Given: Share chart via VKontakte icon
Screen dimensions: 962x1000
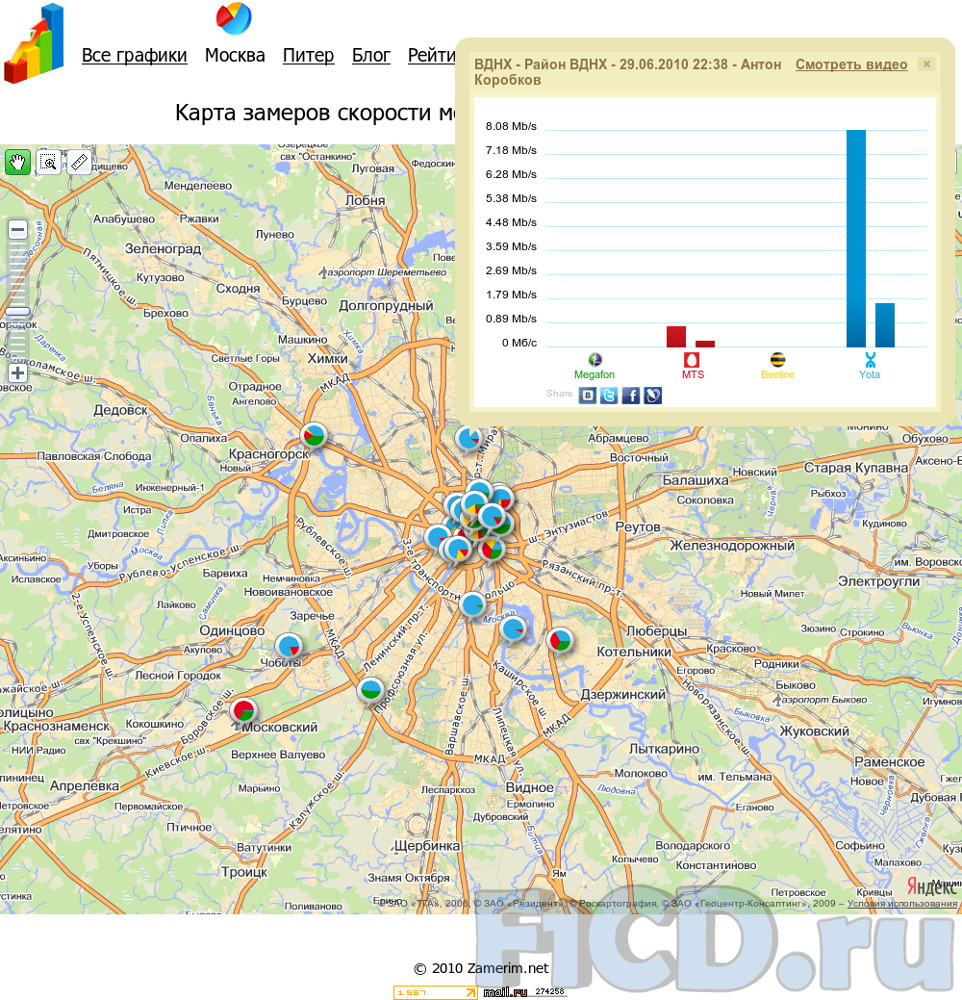Looking at the screenshot, I should (x=588, y=395).
